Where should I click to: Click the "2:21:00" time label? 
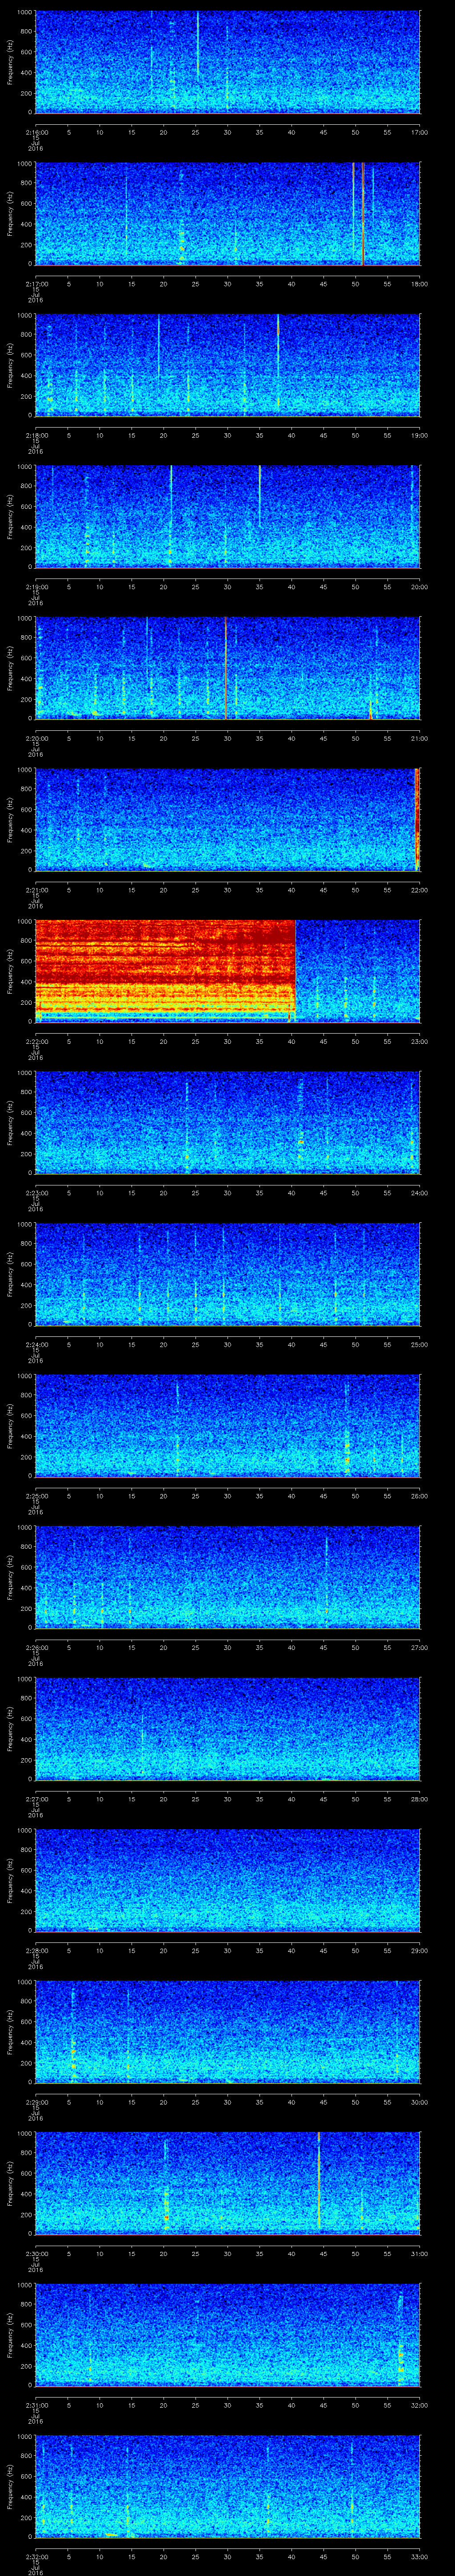[36, 890]
